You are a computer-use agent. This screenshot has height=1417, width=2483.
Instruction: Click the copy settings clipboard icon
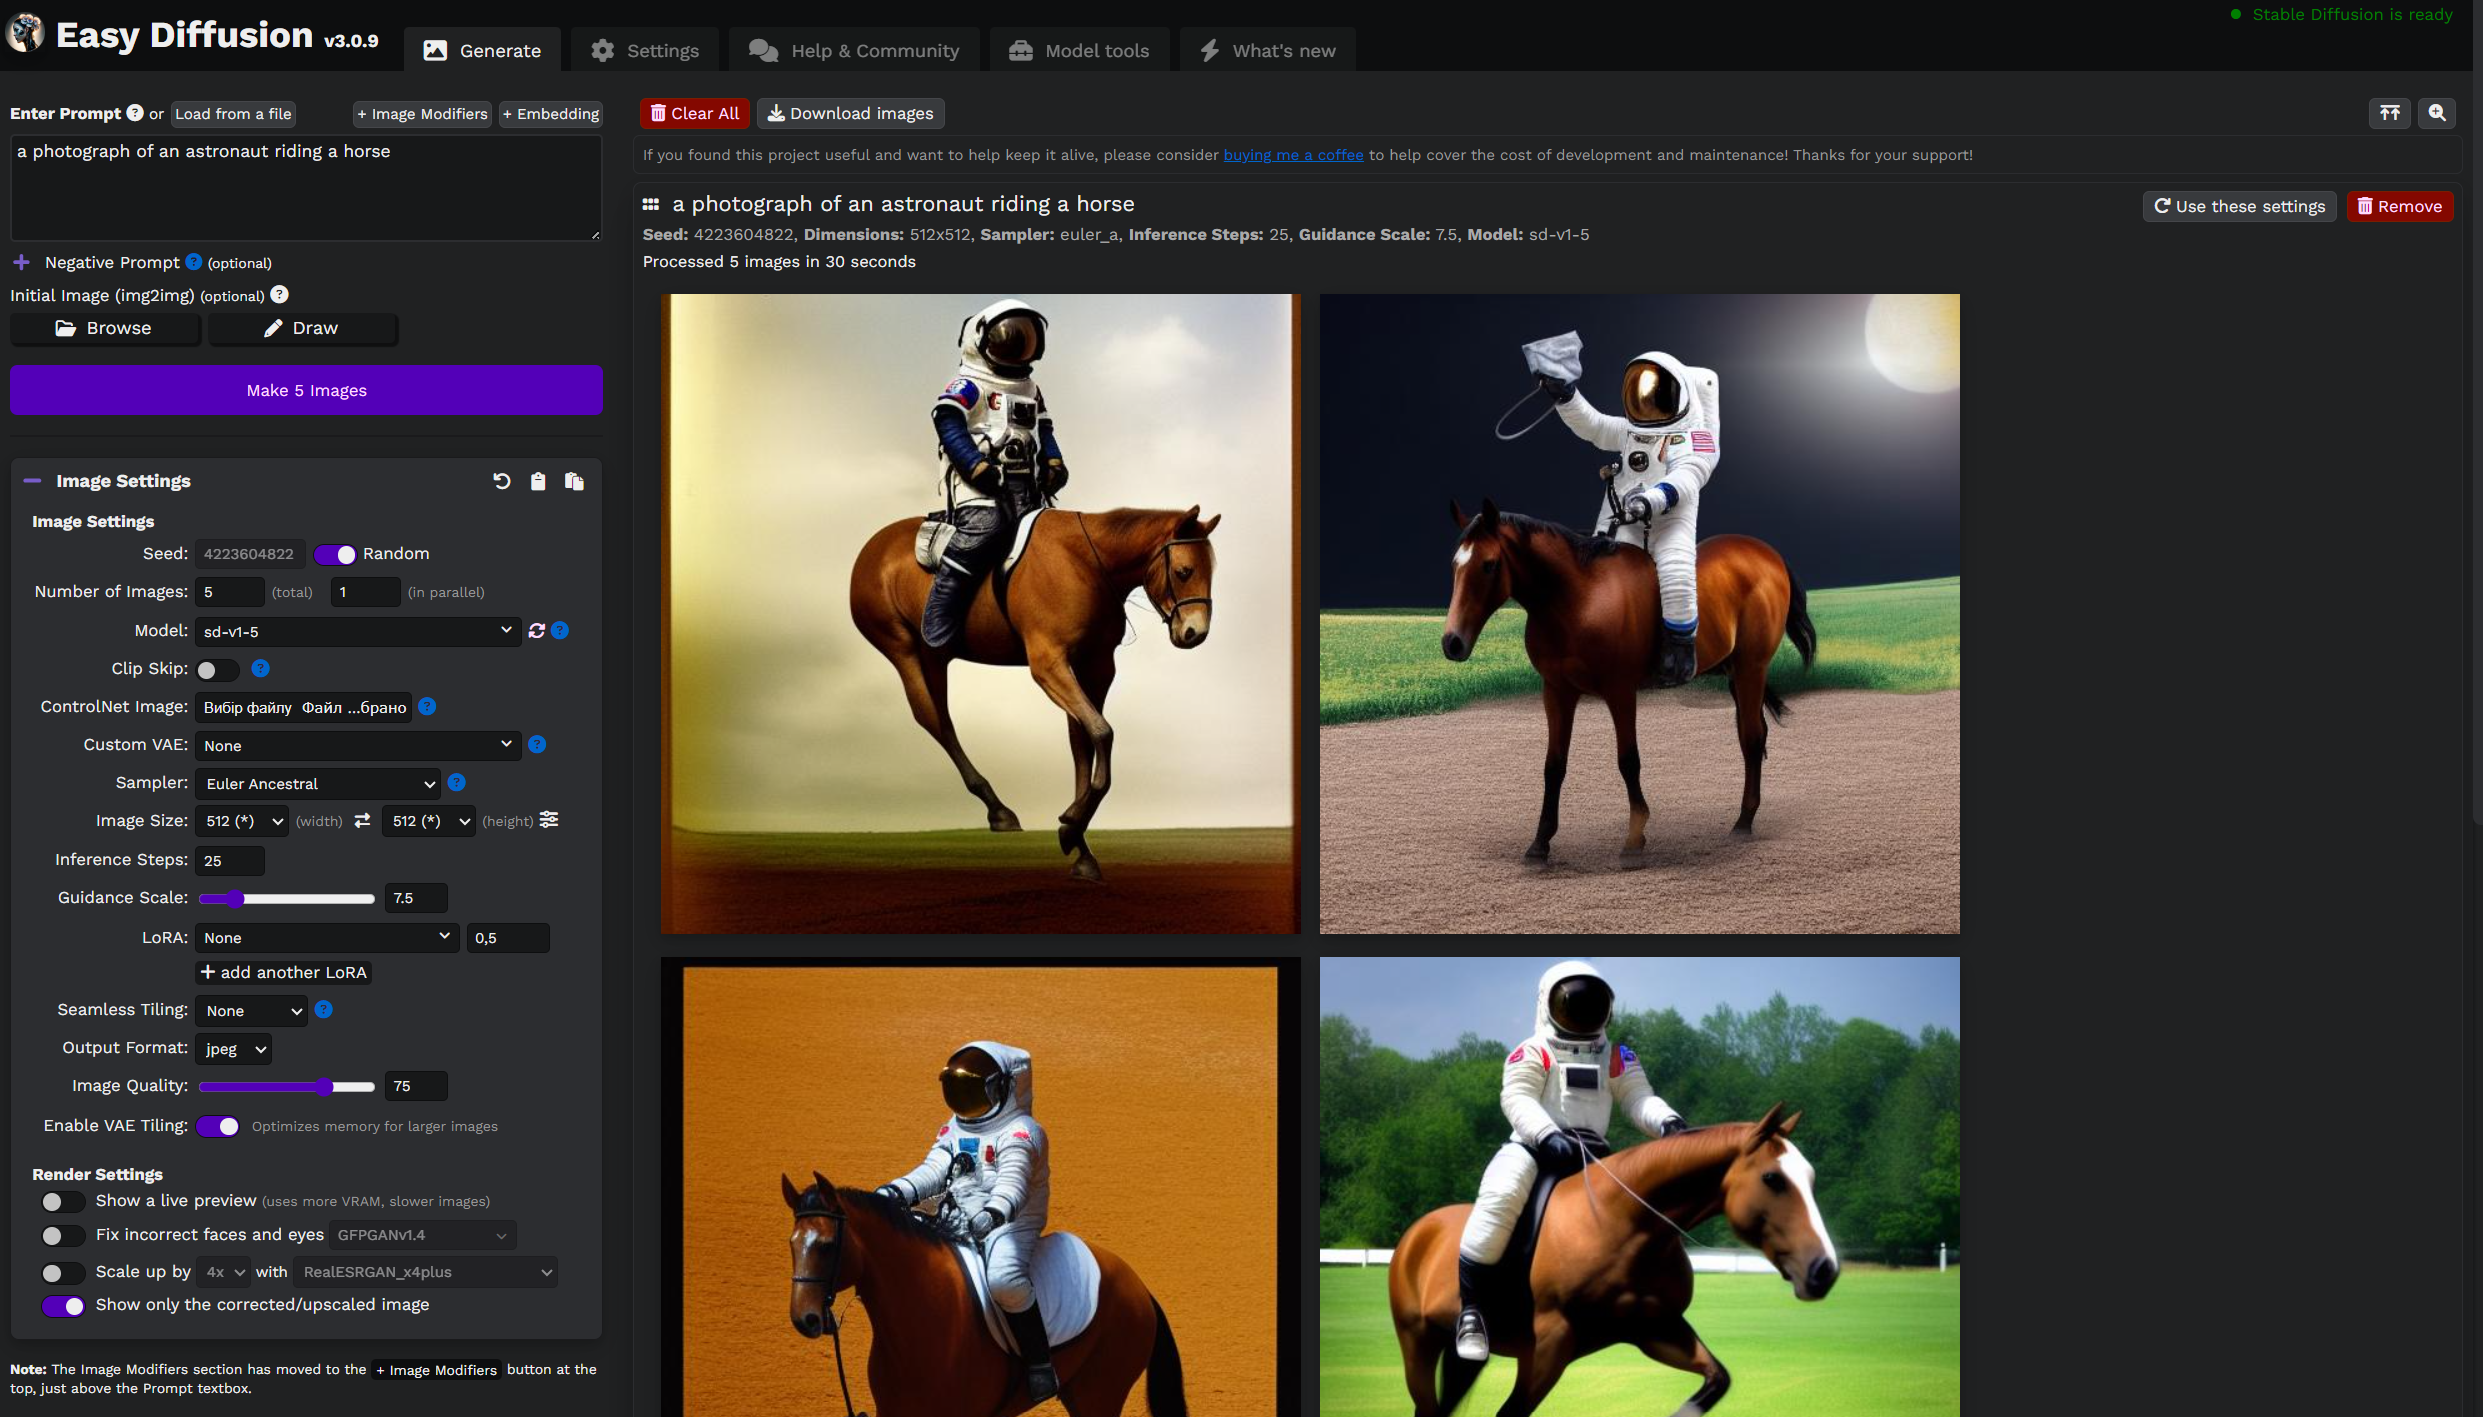(x=538, y=481)
